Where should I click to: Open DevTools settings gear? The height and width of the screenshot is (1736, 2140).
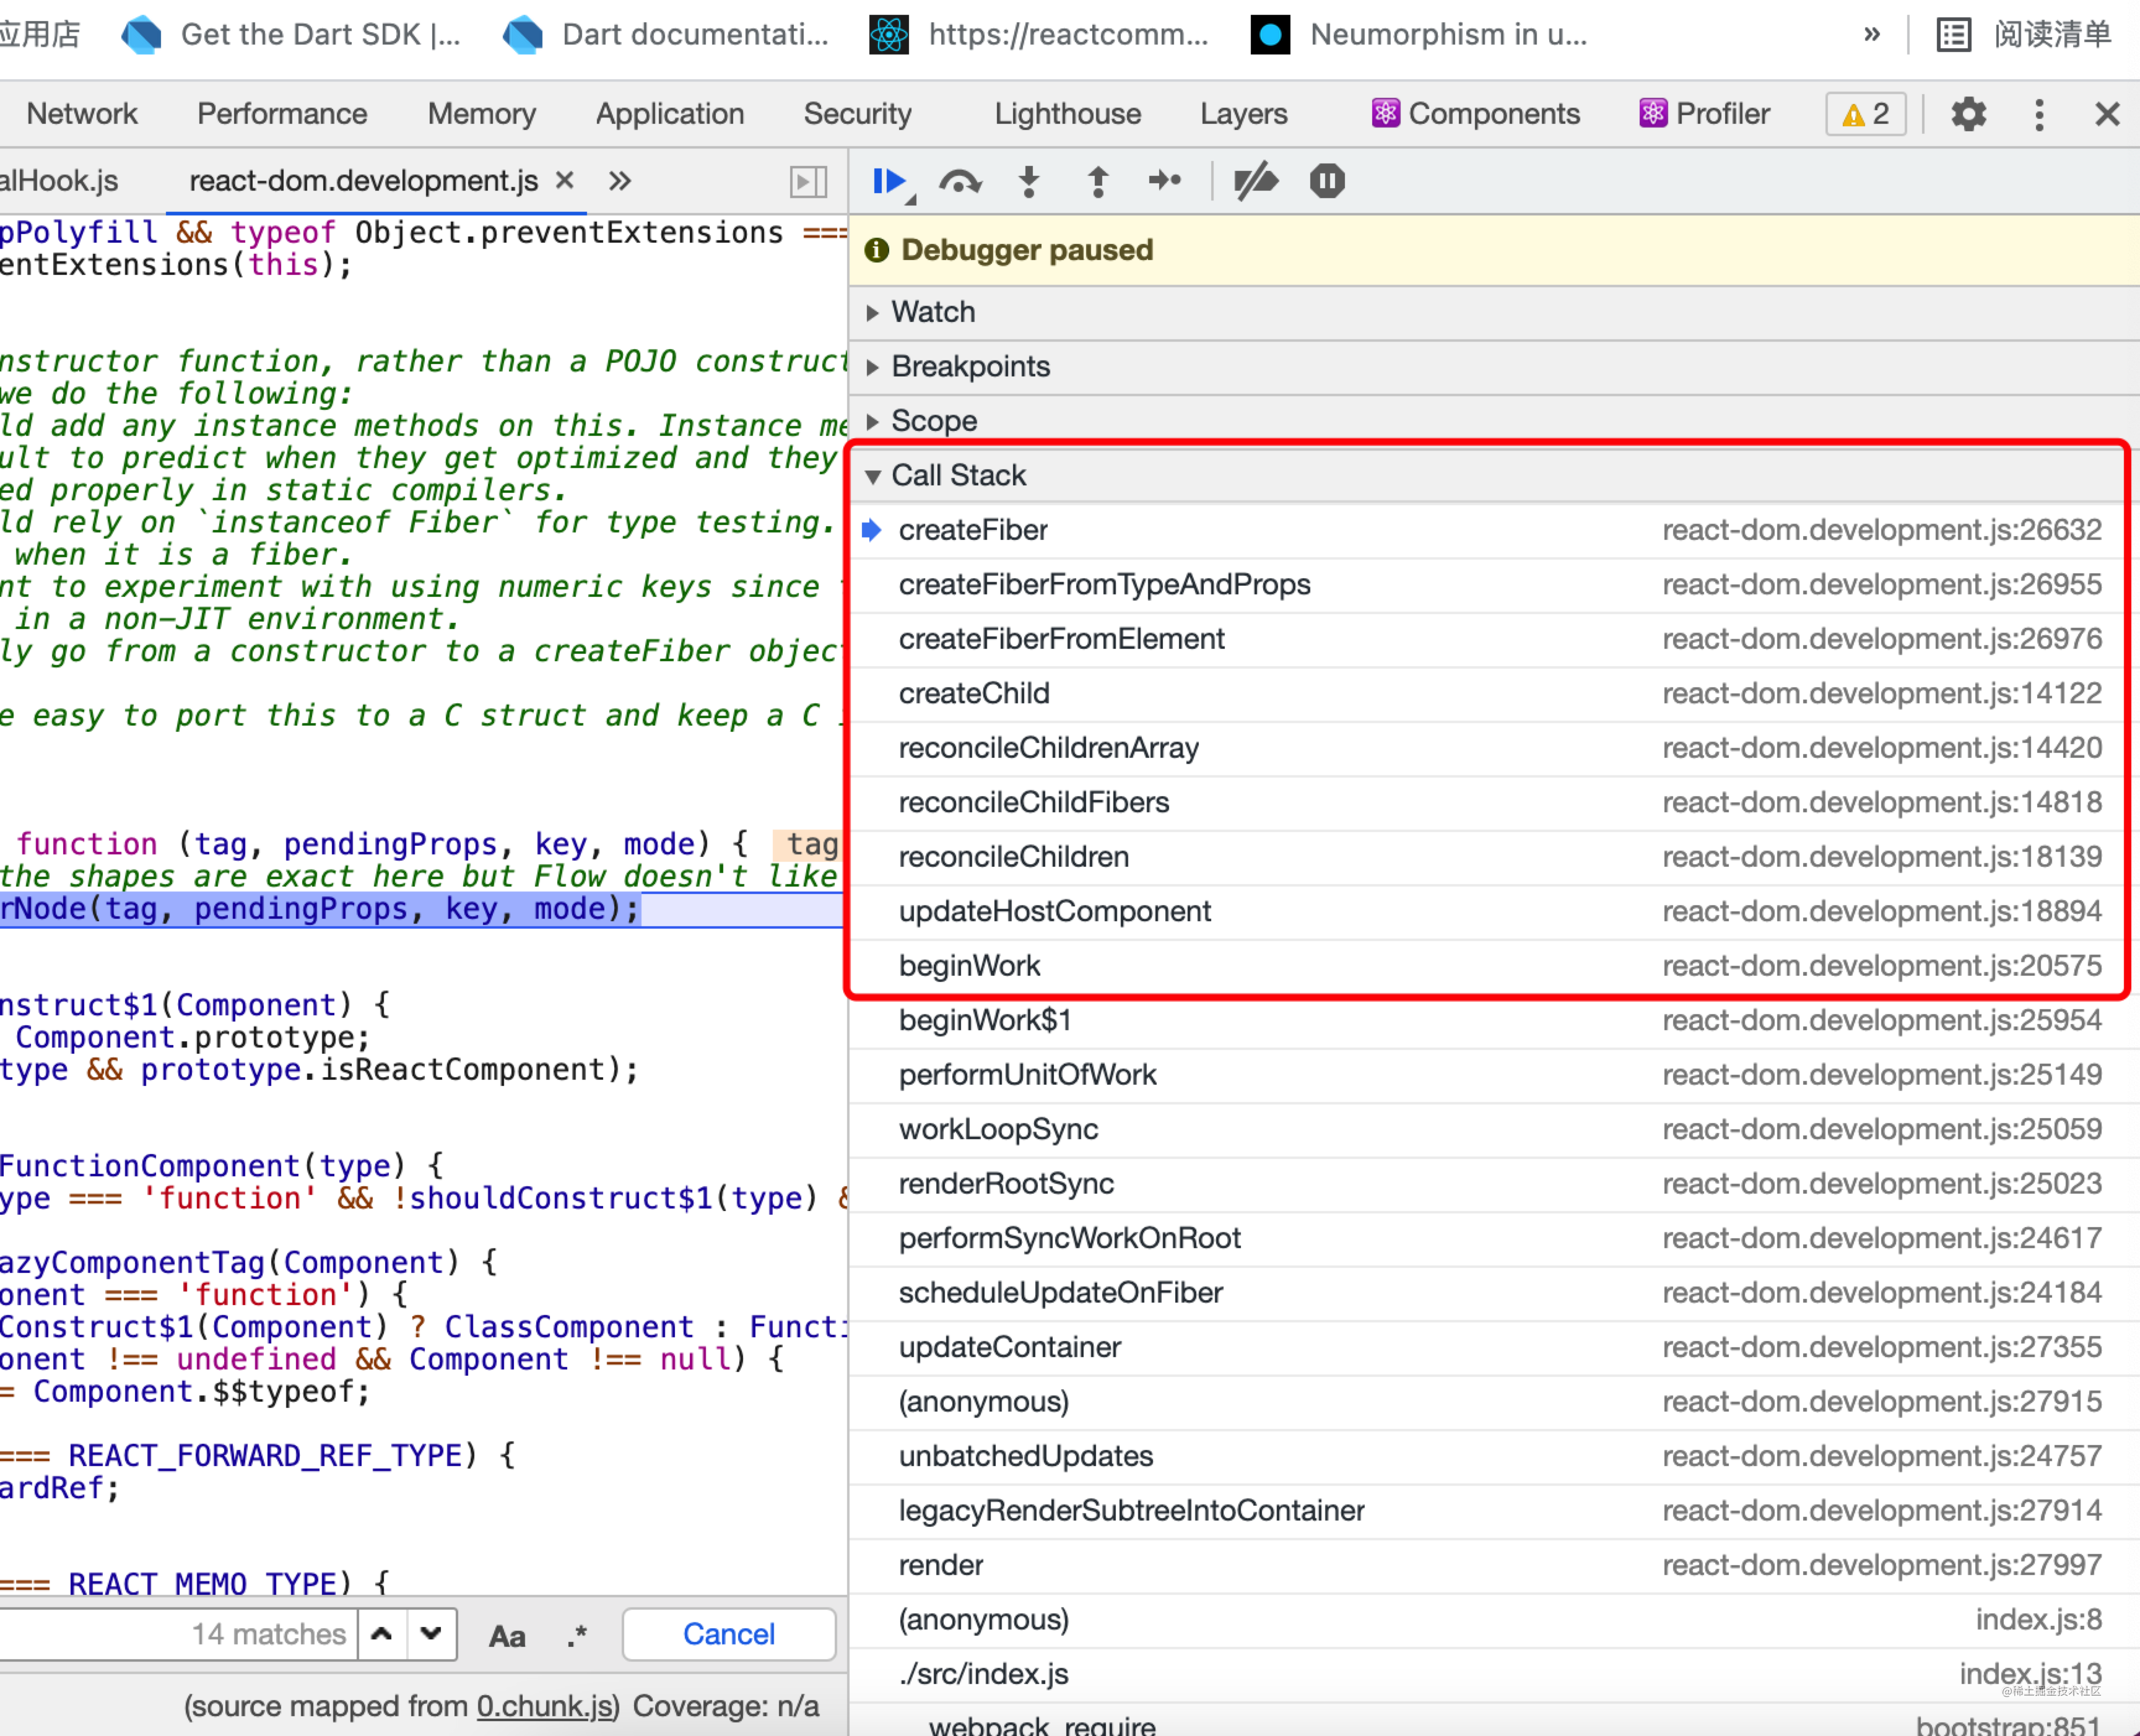1968,114
